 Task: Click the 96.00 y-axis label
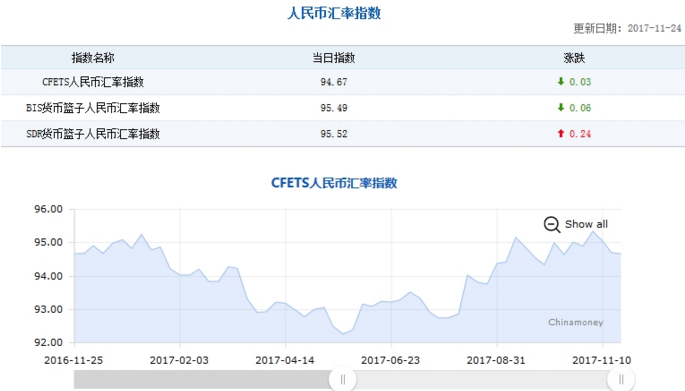click(48, 209)
